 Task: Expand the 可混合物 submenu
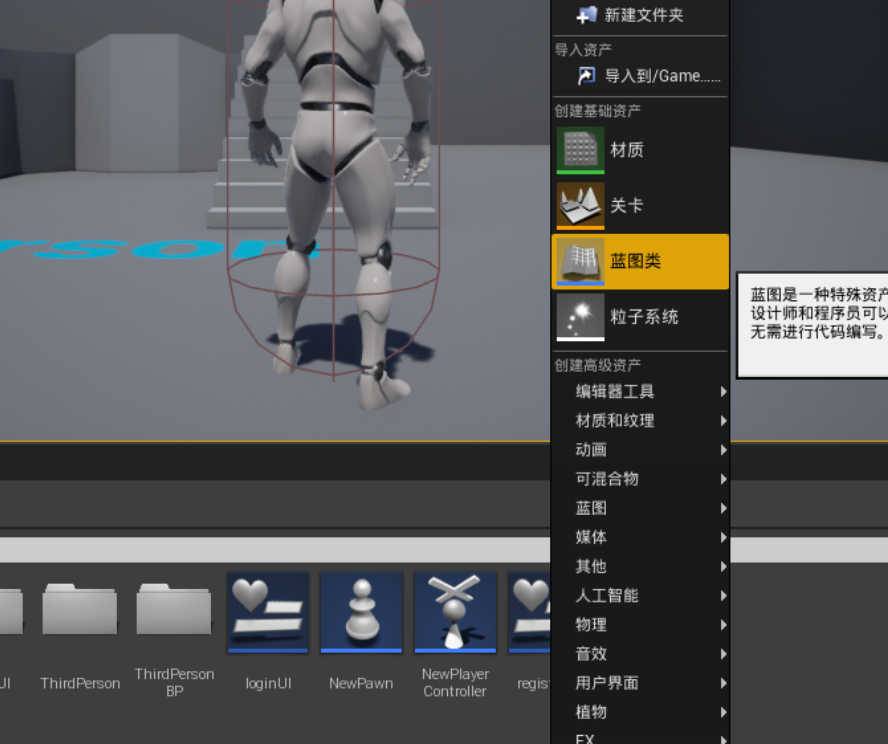(x=607, y=479)
